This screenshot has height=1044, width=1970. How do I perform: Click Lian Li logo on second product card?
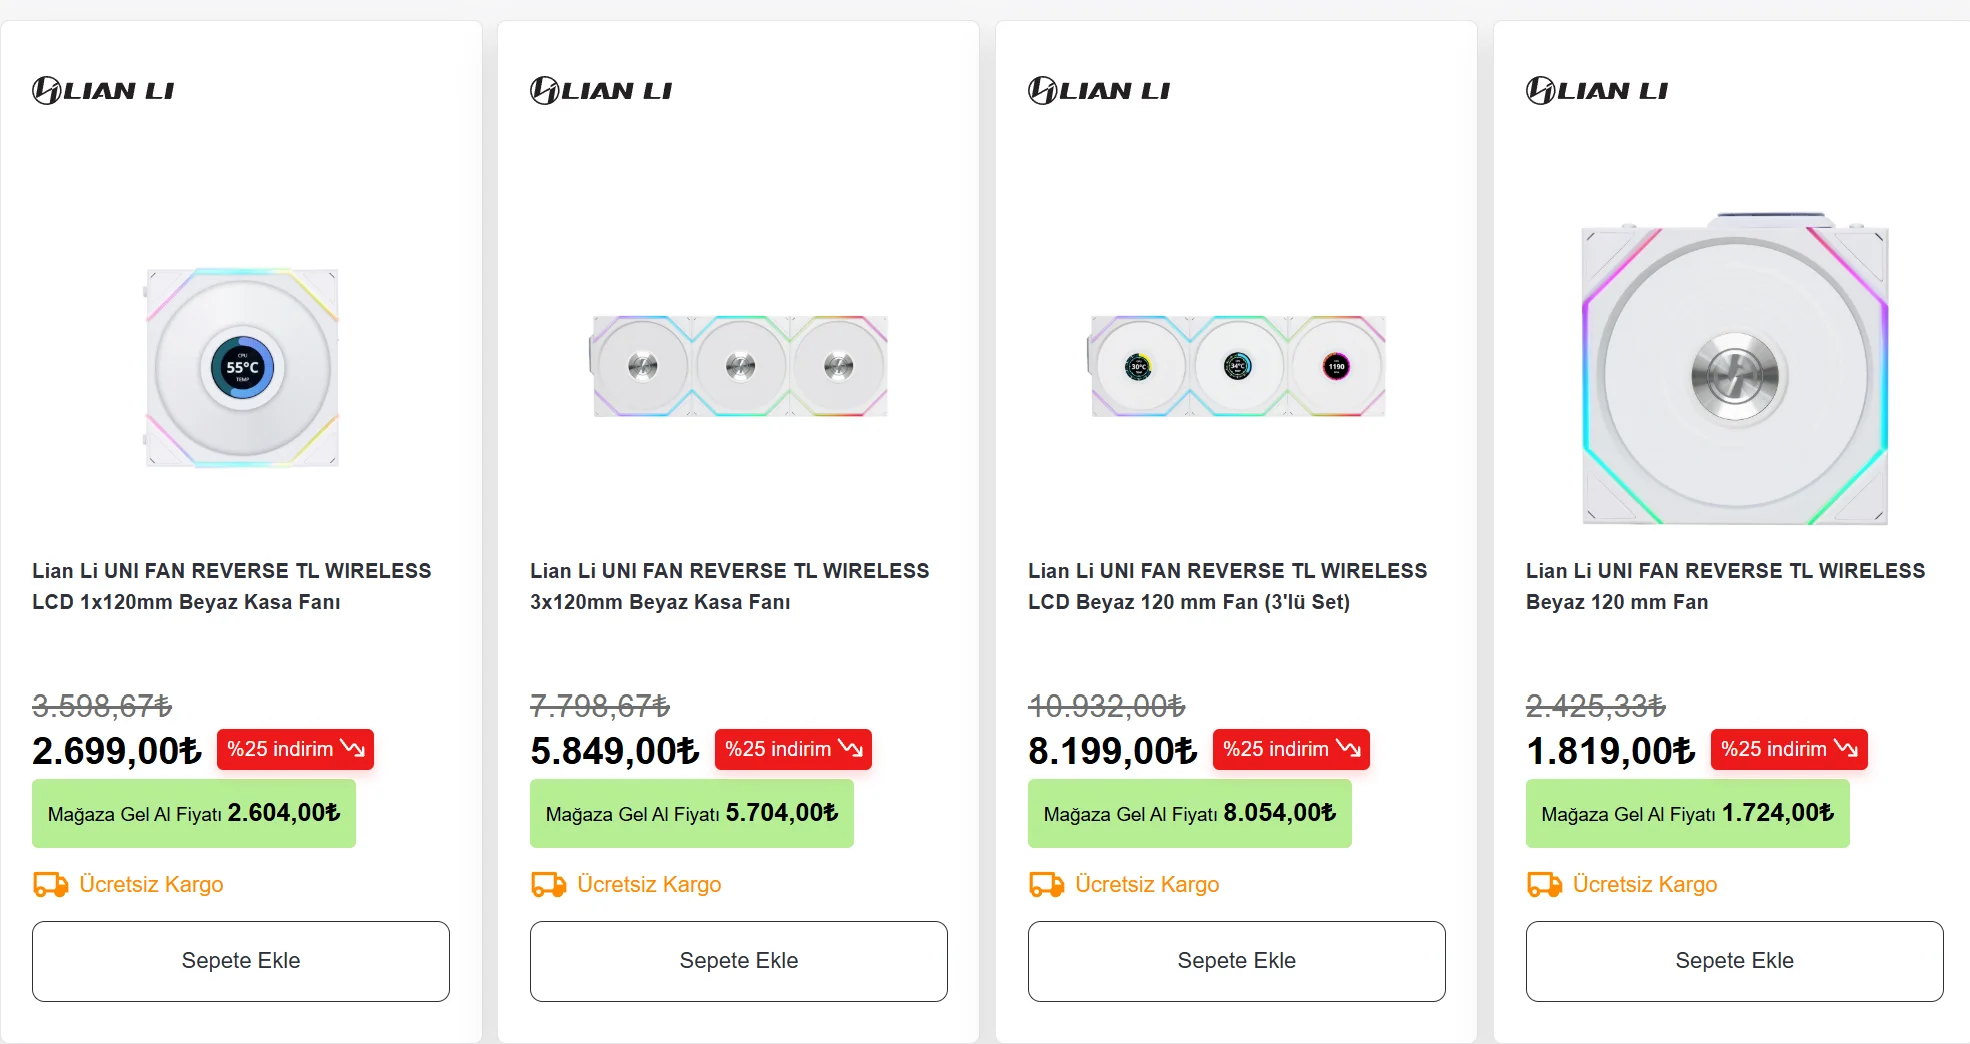601,91
